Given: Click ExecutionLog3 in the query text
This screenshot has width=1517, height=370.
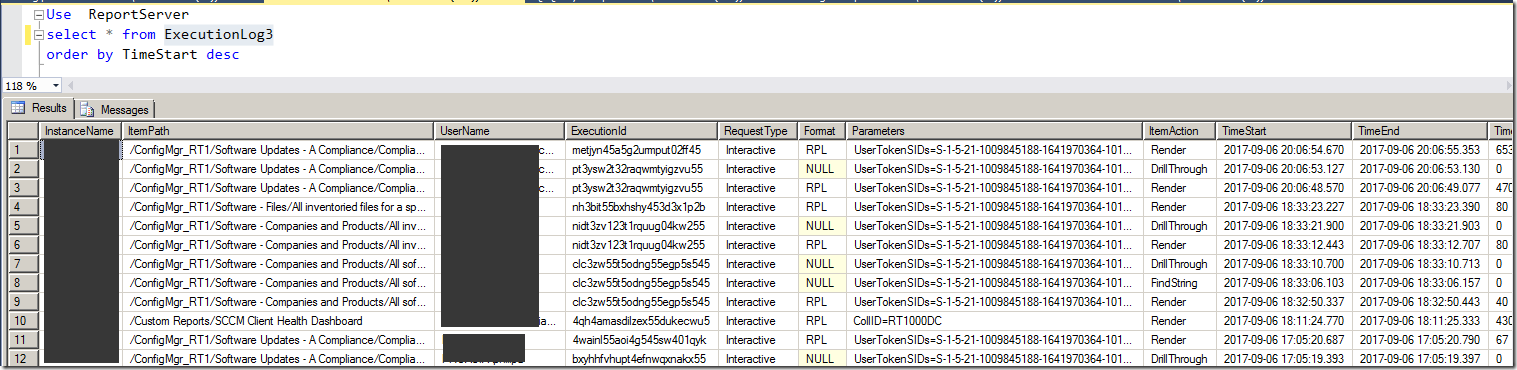Looking at the screenshot, I should click(219, 35).
